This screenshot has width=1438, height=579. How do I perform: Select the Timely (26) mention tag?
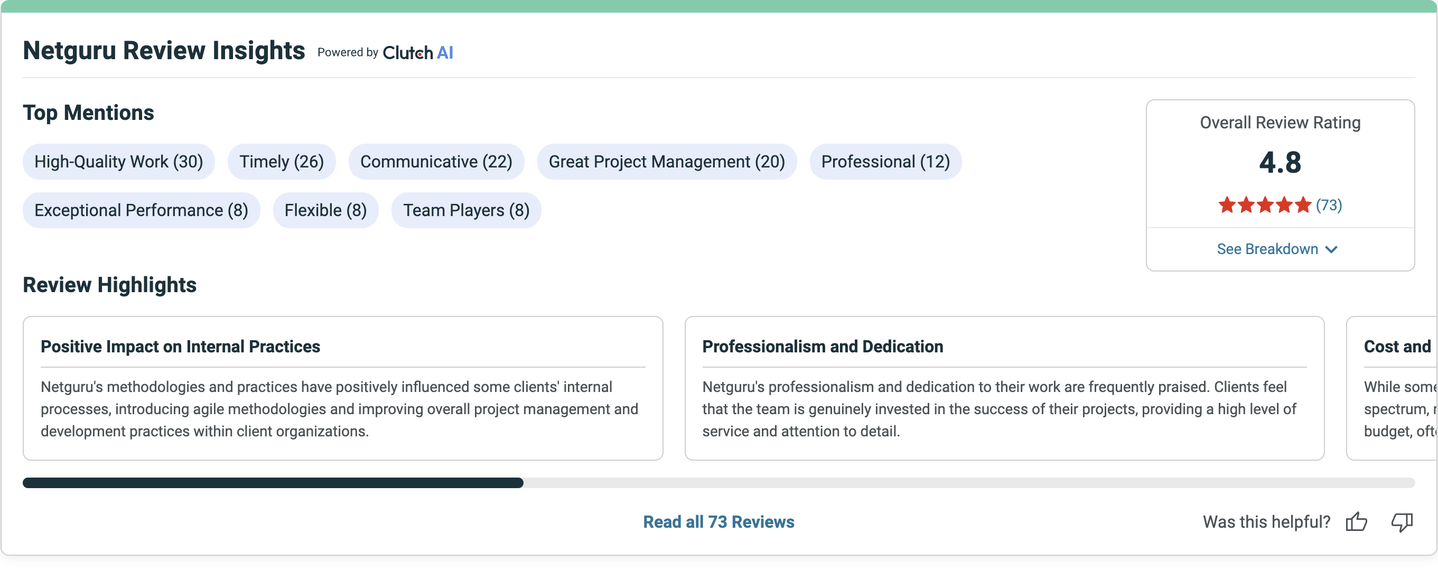(x=282, y=162)
